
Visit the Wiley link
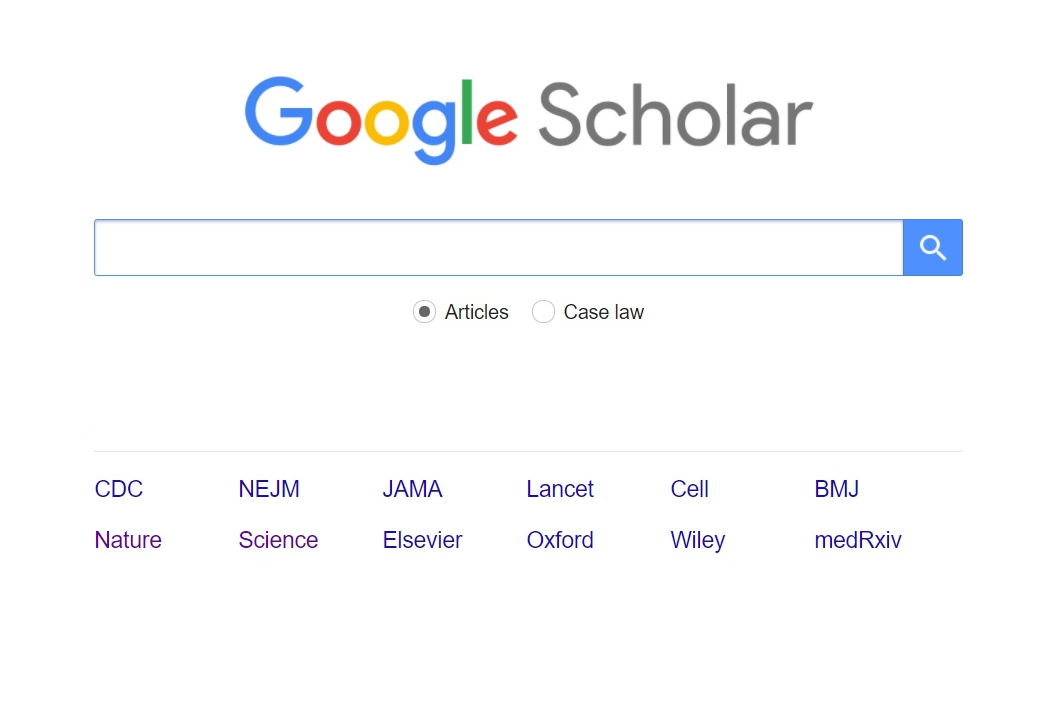[697, 540]
